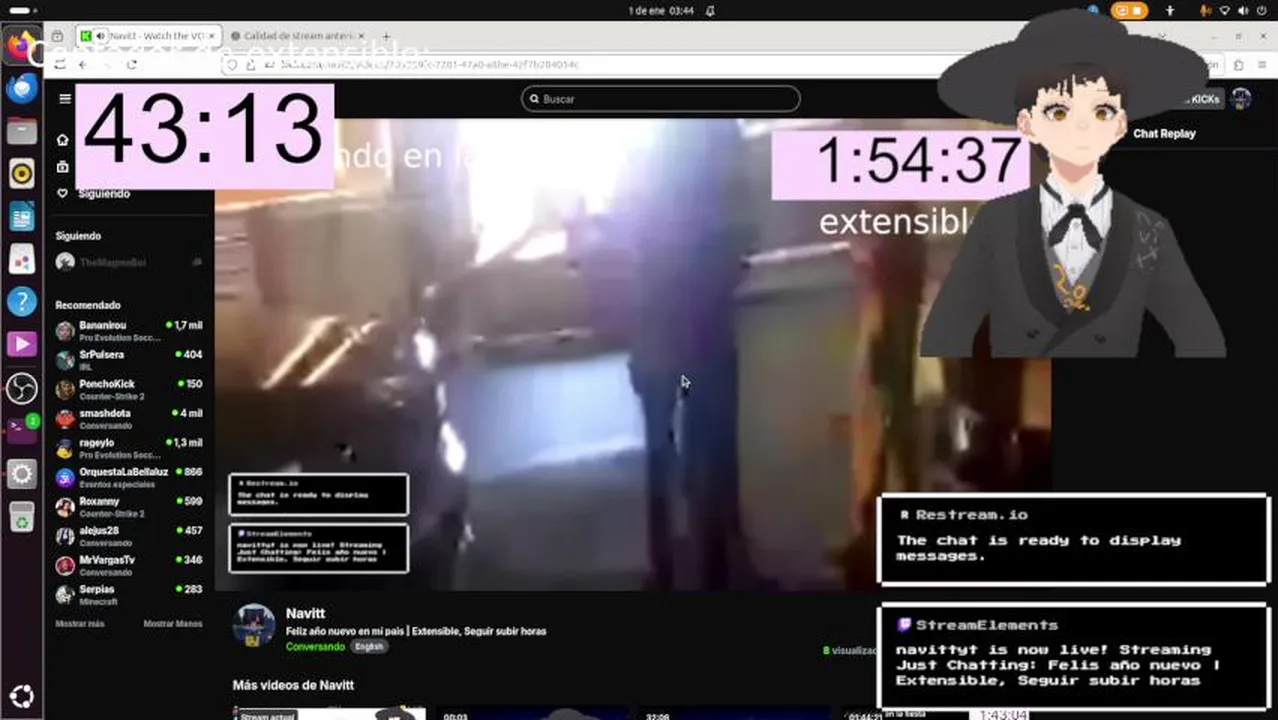Image resolution: width=1278 pixels, height=720 pixels.
Task: Open a new browser tab with plus button
Action: click(x=386, y=36)
